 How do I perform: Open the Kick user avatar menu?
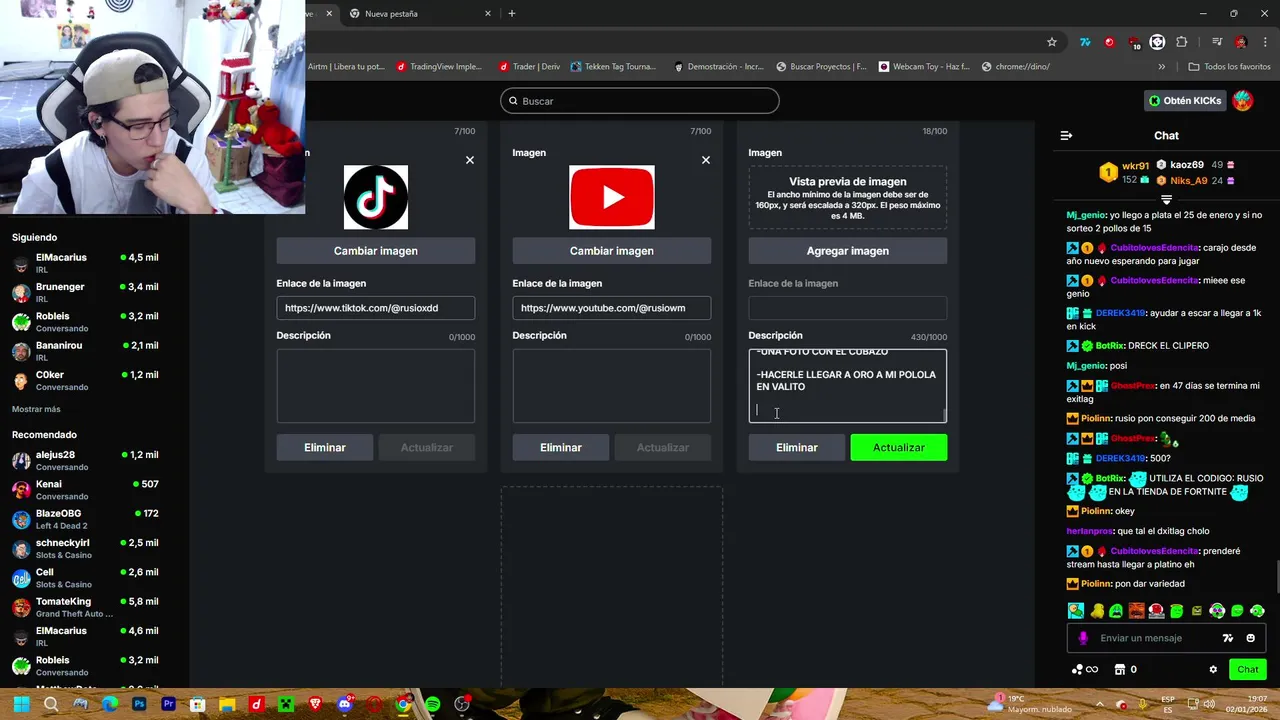(x=1242, y=101)
